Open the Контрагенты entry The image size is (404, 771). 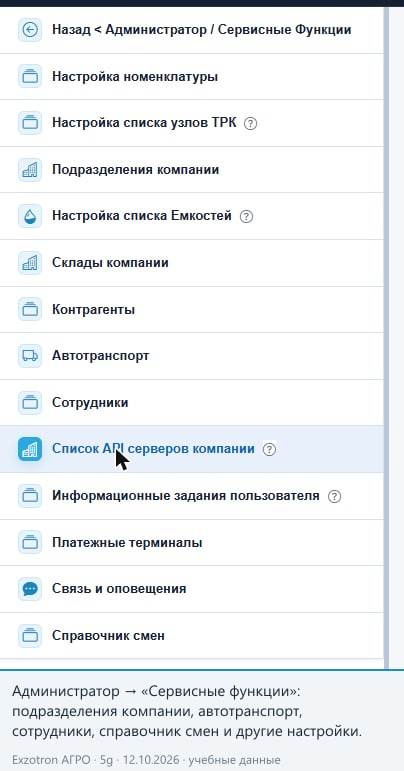point(192,309)
